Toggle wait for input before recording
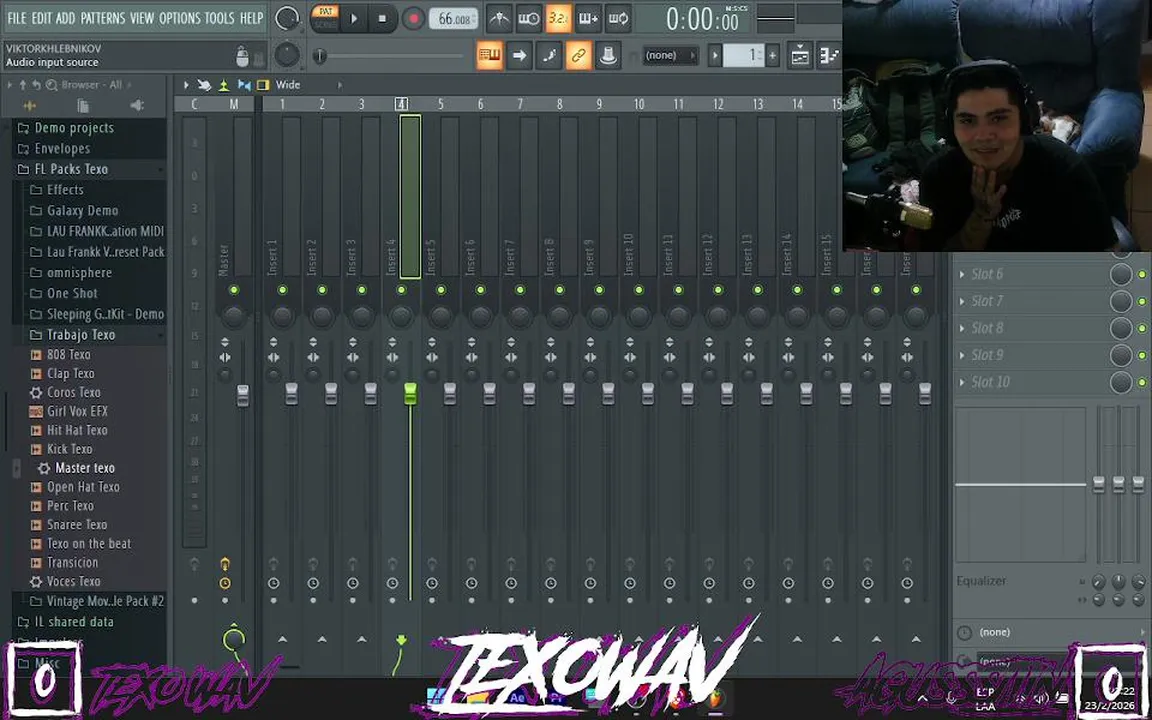This screenshot has height=720, width=1152. click(529, 18)
